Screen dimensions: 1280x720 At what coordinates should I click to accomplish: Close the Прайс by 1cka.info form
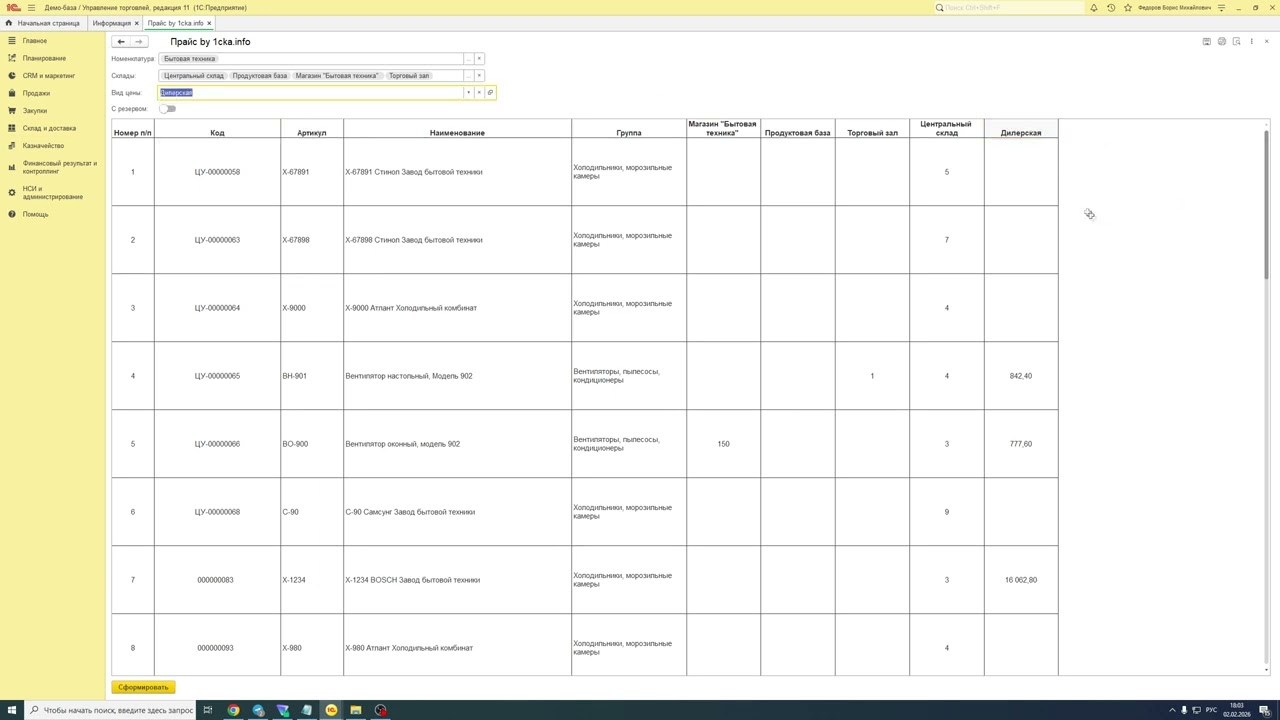(1266, 41)
